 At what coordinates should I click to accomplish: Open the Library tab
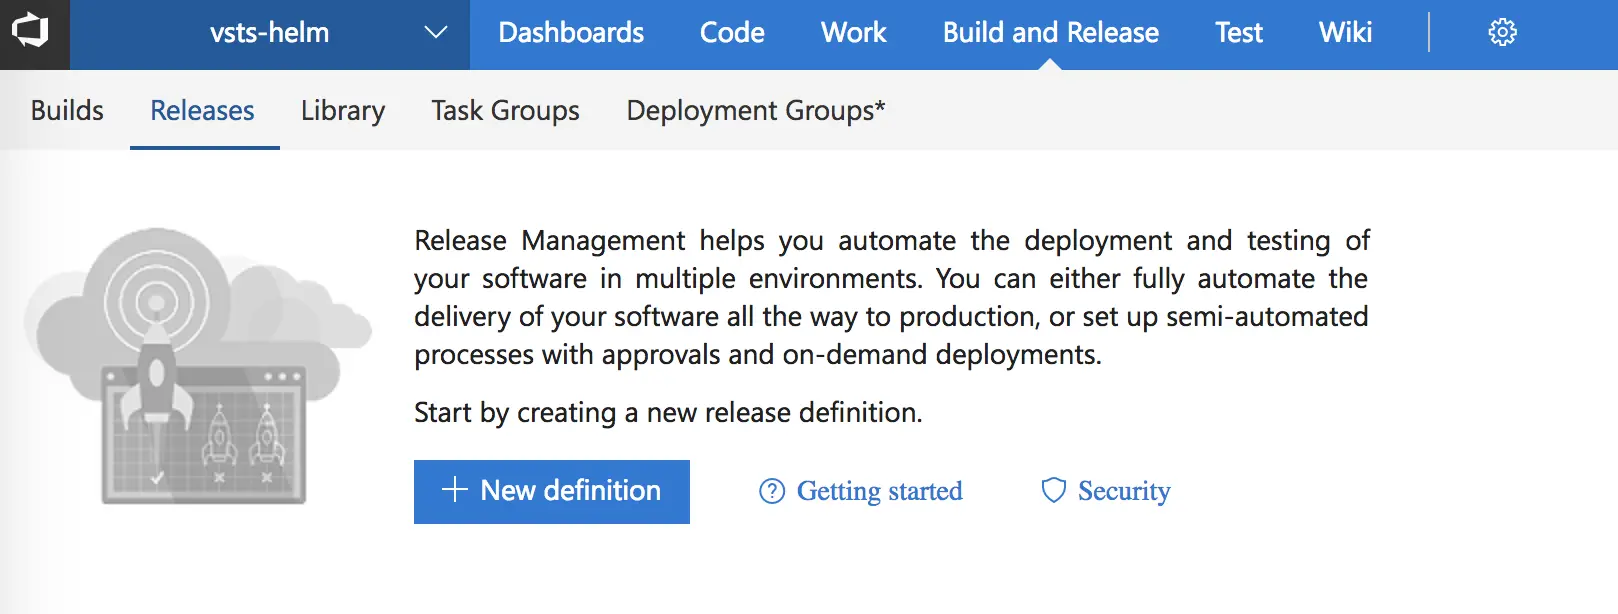click(x=343, y=110)
